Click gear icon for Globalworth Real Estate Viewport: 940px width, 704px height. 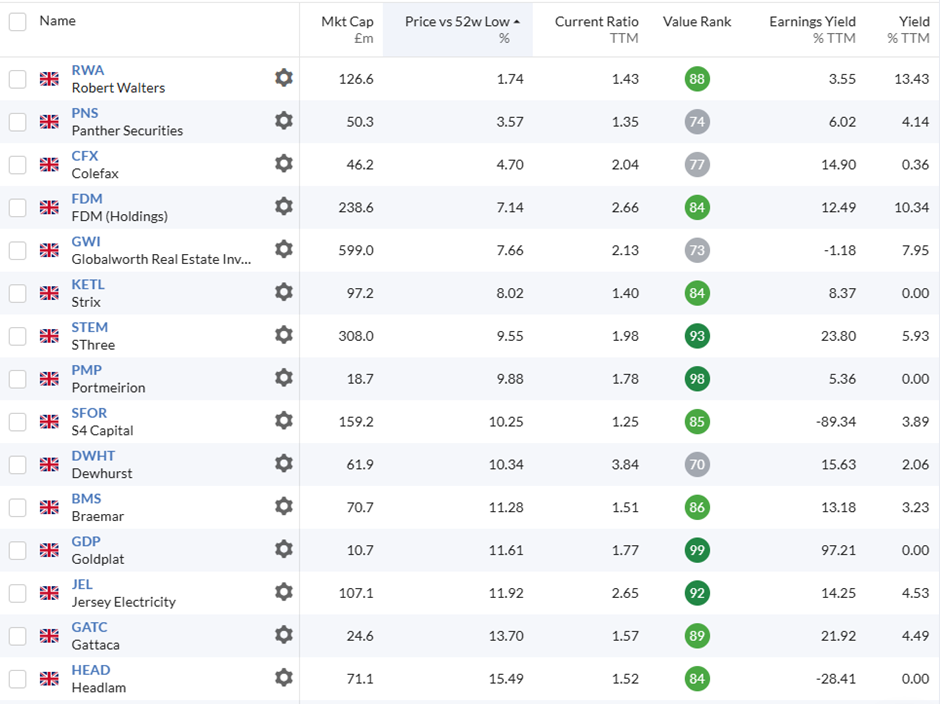[x=284, y=249]
